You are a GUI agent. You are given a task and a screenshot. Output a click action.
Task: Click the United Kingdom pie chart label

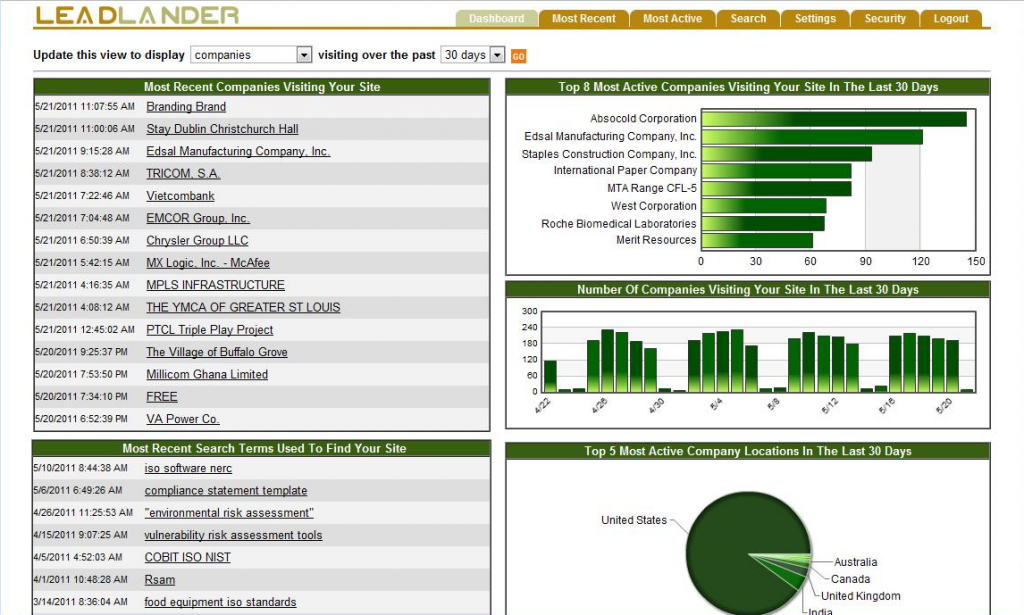click(x=861, y=596)
